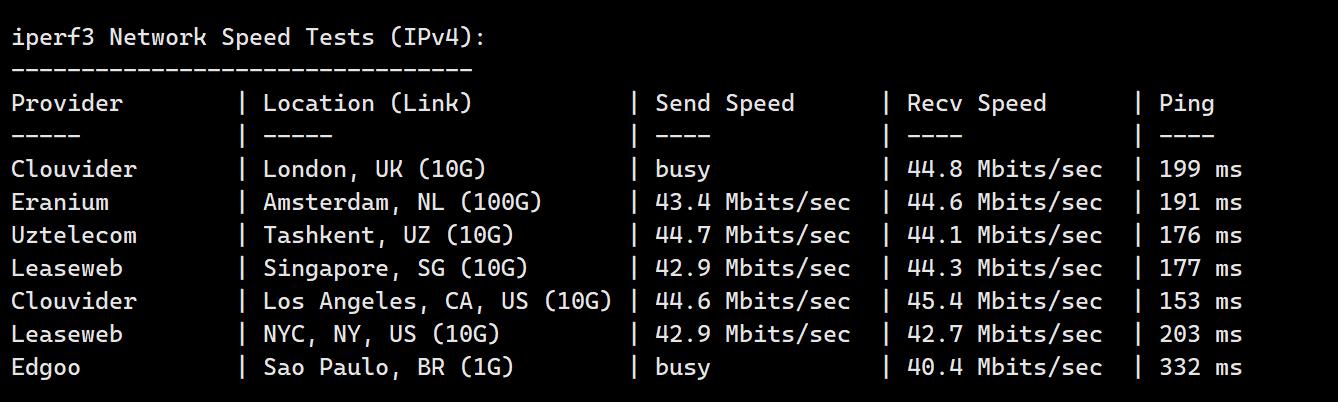The height and width of the screenshot is (402, 1338).
Task: Click the Ping column header
Action: click(1186, 104)
